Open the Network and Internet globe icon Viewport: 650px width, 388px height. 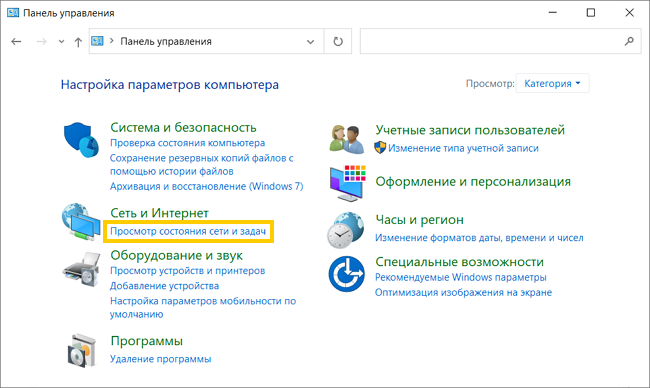[81, 222]
